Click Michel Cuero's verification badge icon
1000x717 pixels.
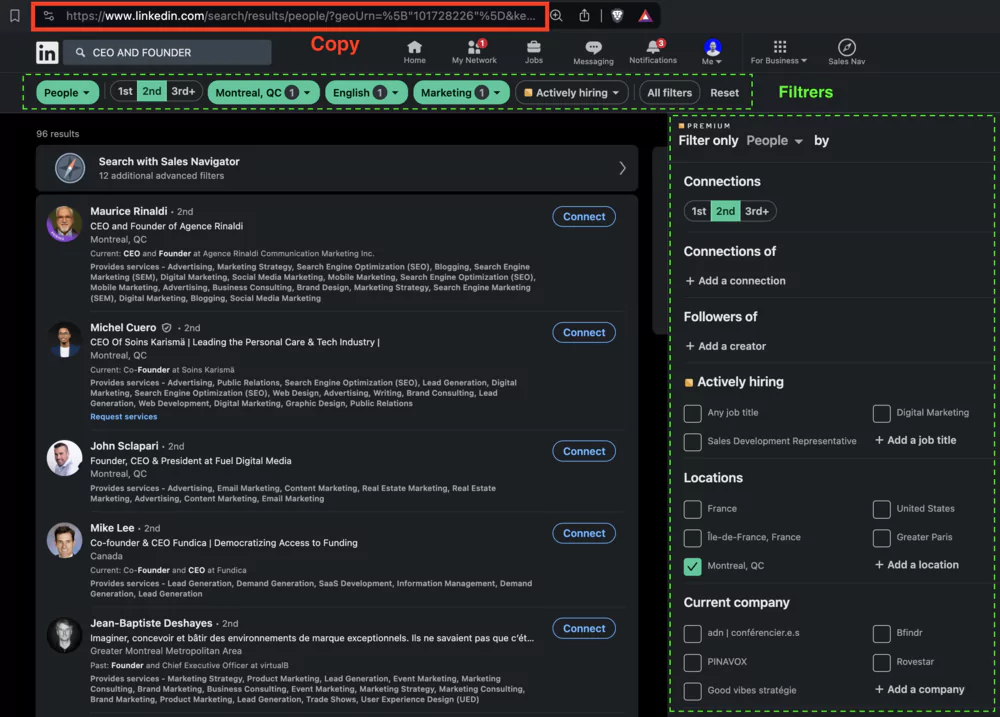point(166,328)
